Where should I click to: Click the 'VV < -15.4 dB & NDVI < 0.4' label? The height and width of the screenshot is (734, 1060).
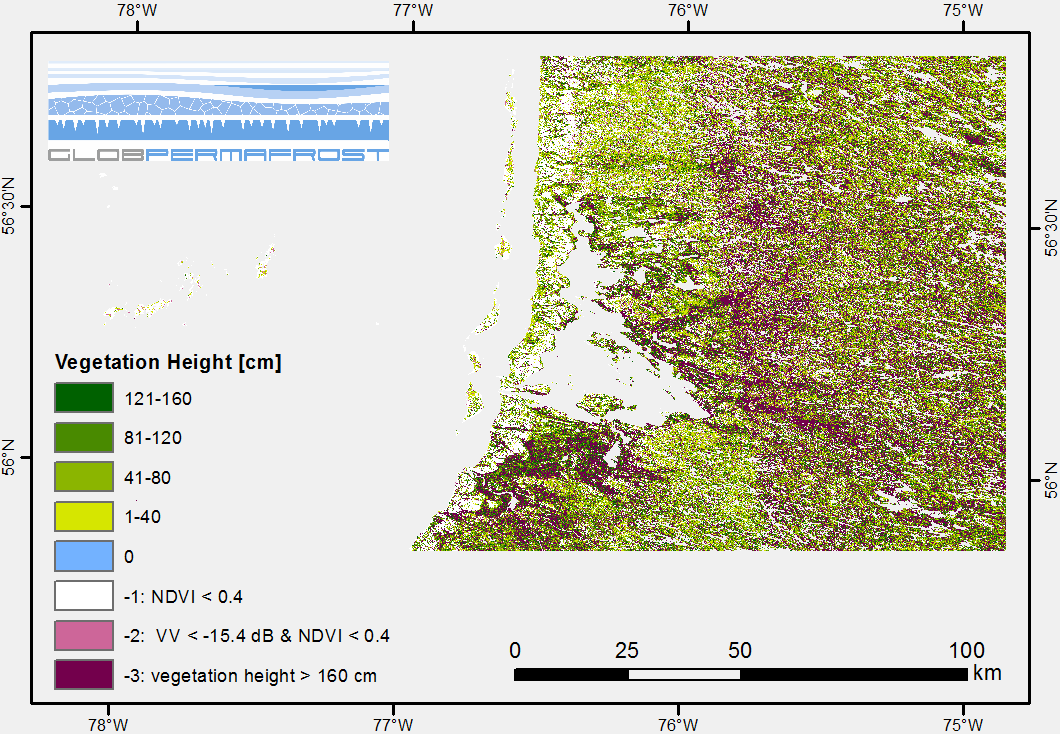[273, 636]
